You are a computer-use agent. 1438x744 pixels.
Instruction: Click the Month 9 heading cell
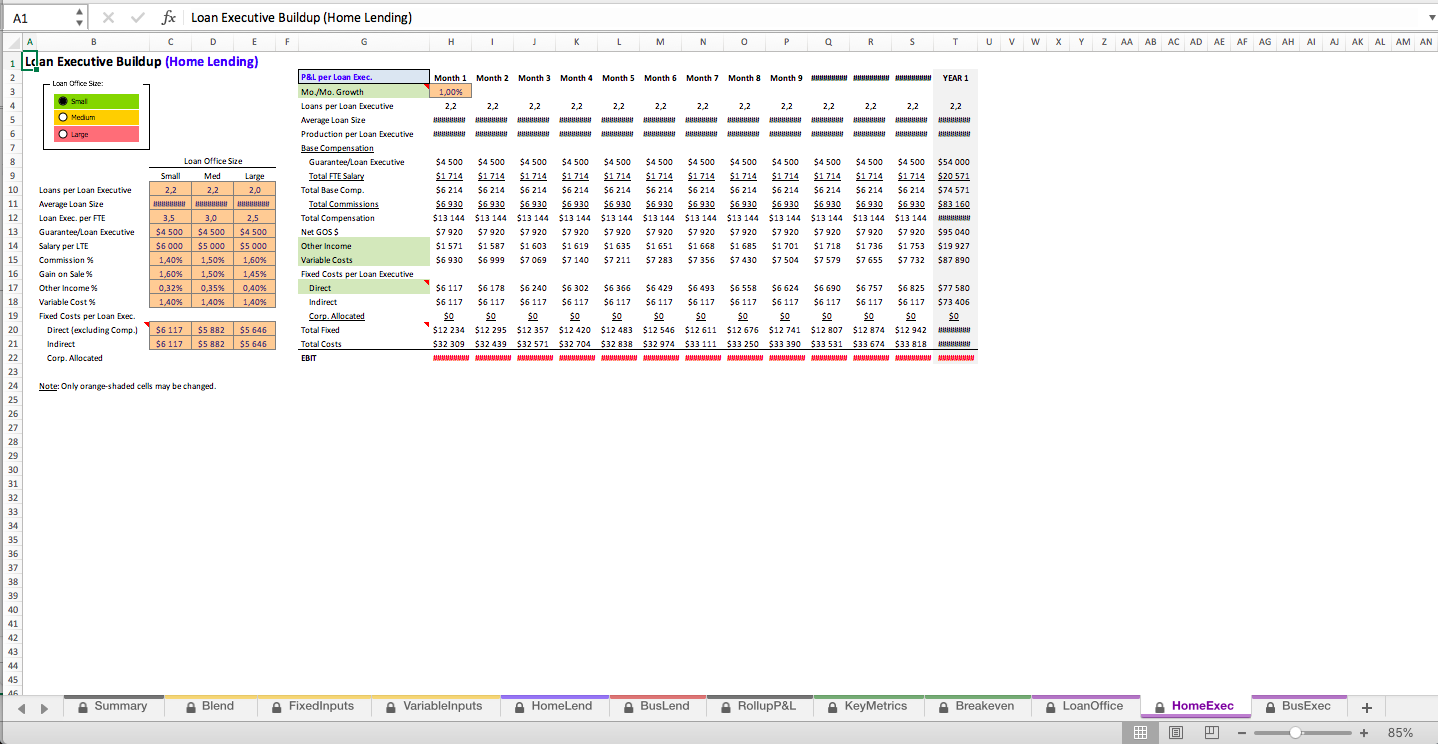[785, 77]
